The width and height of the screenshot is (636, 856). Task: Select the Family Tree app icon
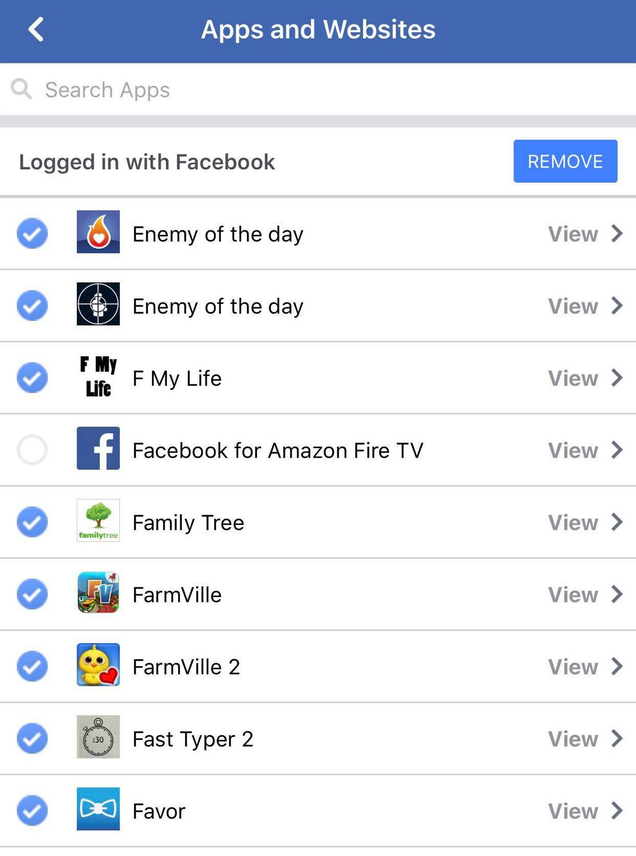(98, 521)
